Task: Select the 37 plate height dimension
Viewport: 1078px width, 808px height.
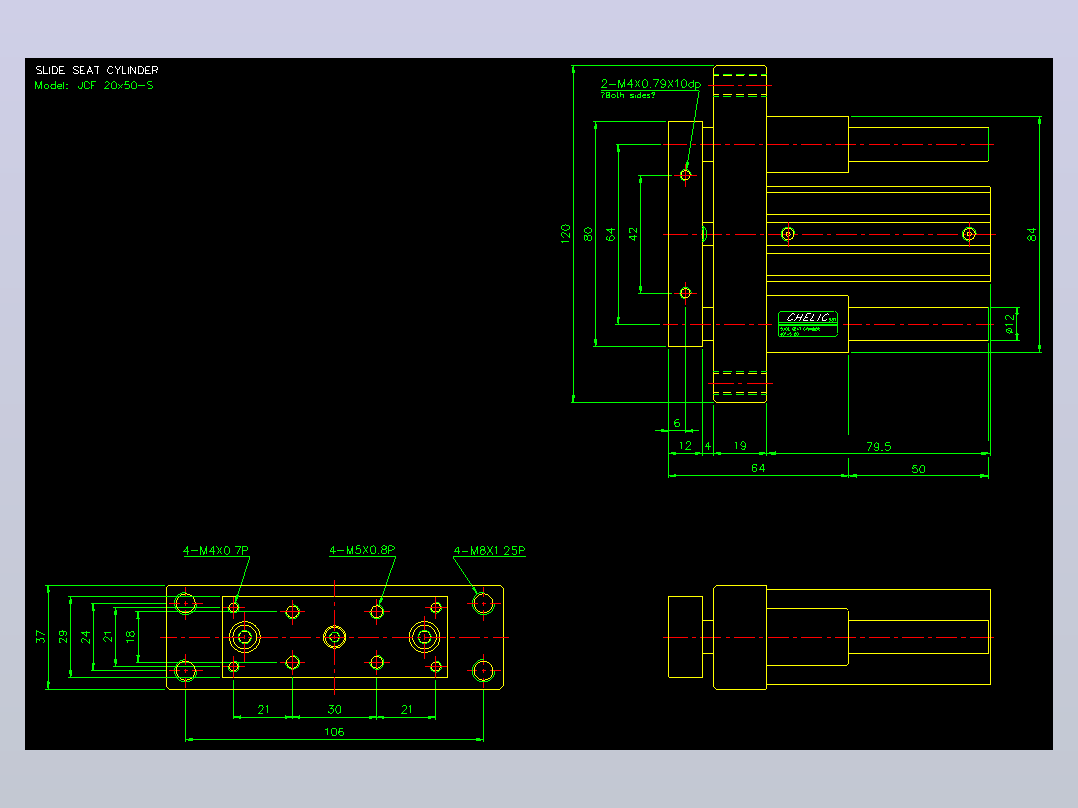Action: pyautogui.click(x=41, y=637)
